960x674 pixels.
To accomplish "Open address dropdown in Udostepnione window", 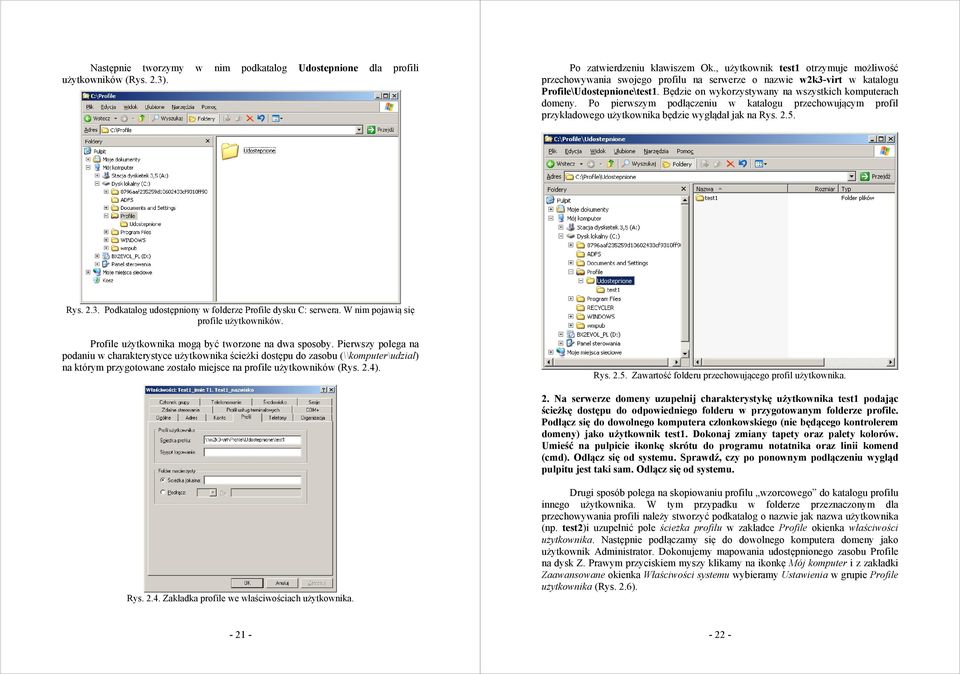I will coord(851,176).
